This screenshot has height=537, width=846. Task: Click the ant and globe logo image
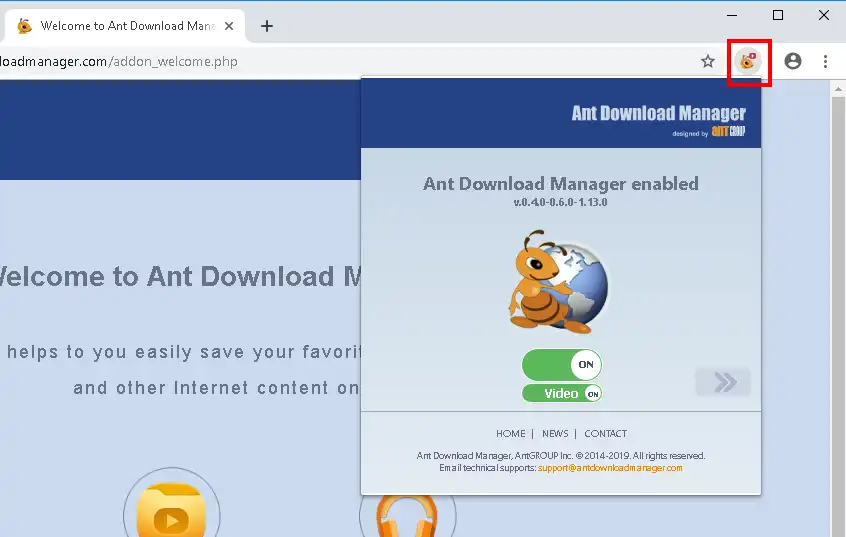558,281
